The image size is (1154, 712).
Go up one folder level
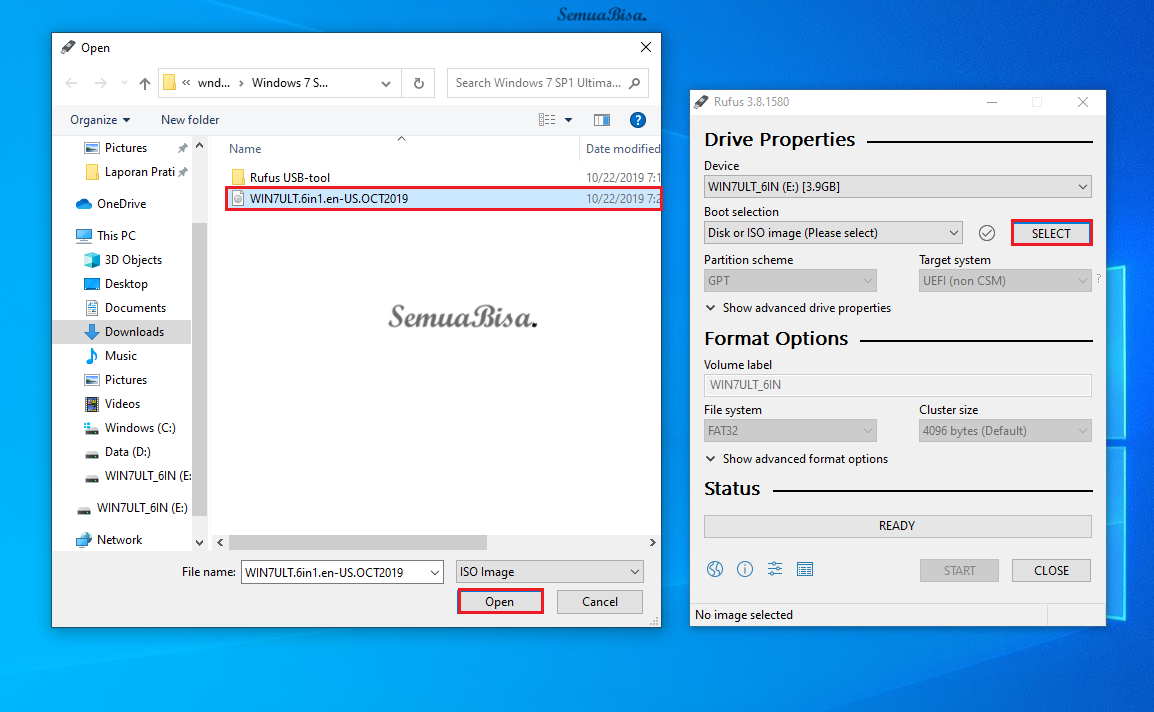coord(145,83)
